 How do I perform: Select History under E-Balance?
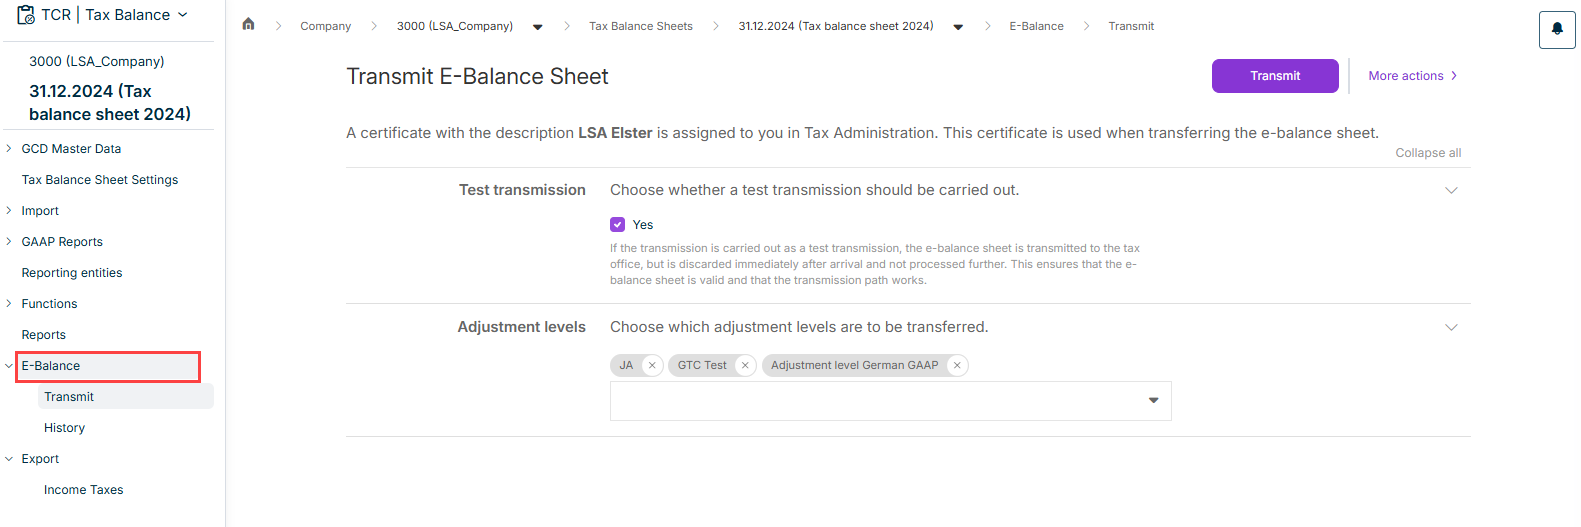pyautogui.click(x=65, y=428)
